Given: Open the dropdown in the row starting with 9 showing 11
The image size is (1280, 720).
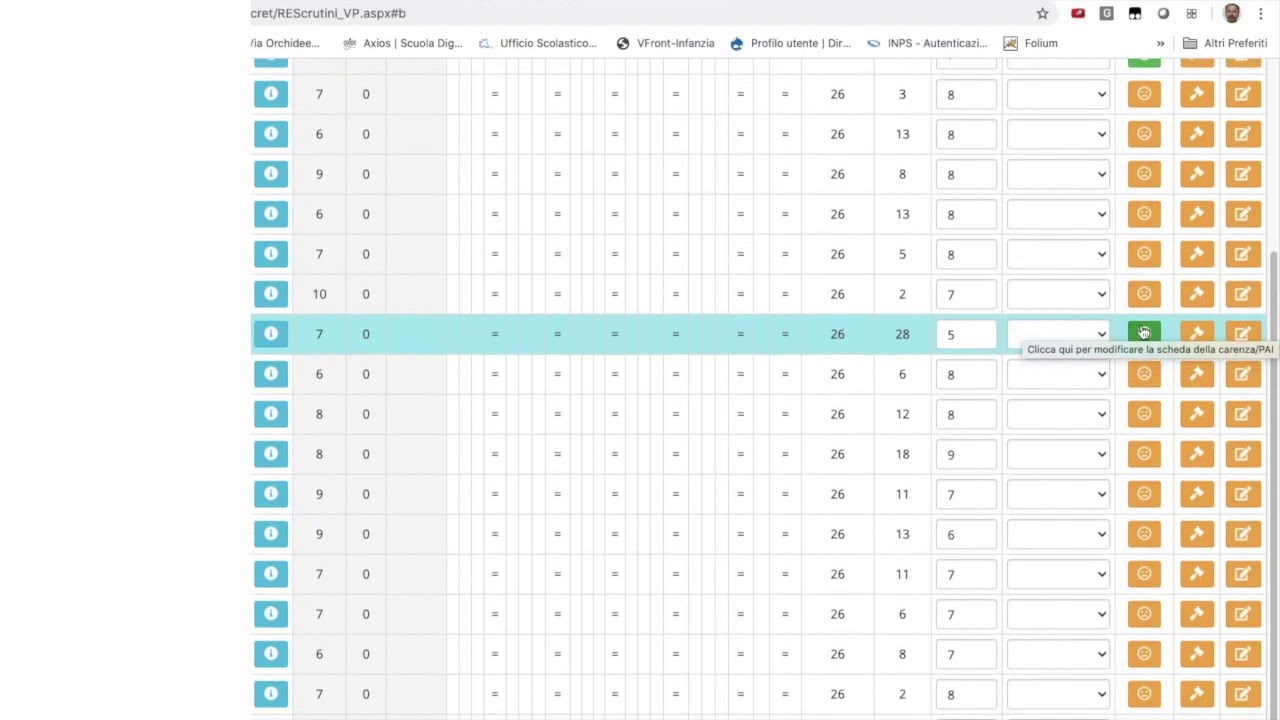Looking at the screenshot, I should (x=1058, y=494).
